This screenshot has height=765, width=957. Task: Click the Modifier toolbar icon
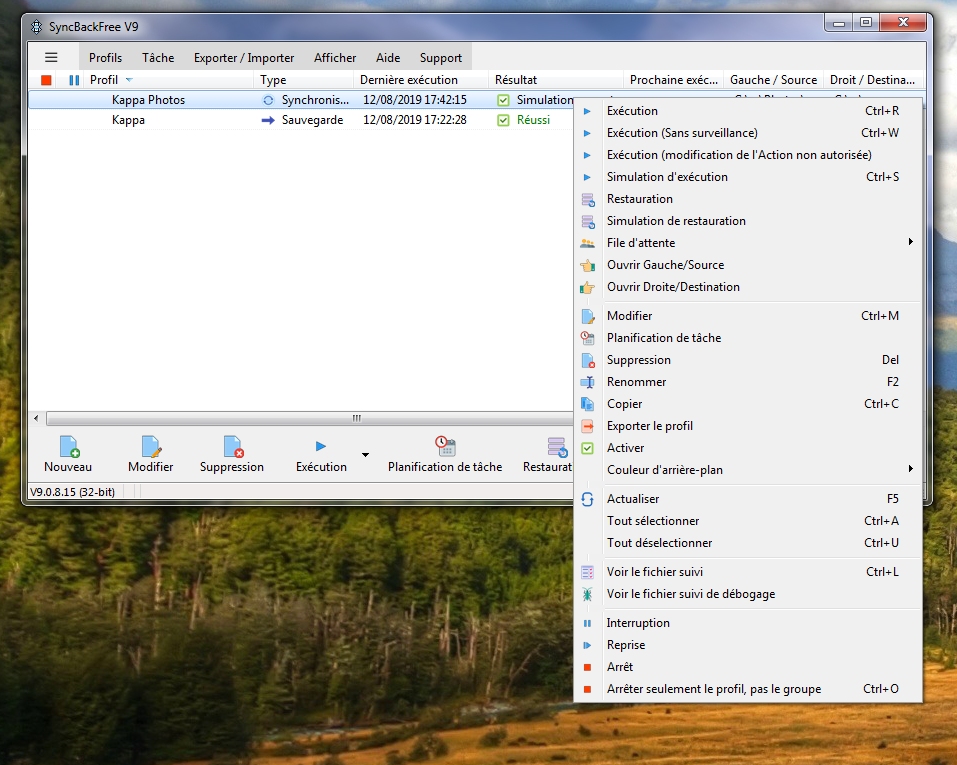151,446
